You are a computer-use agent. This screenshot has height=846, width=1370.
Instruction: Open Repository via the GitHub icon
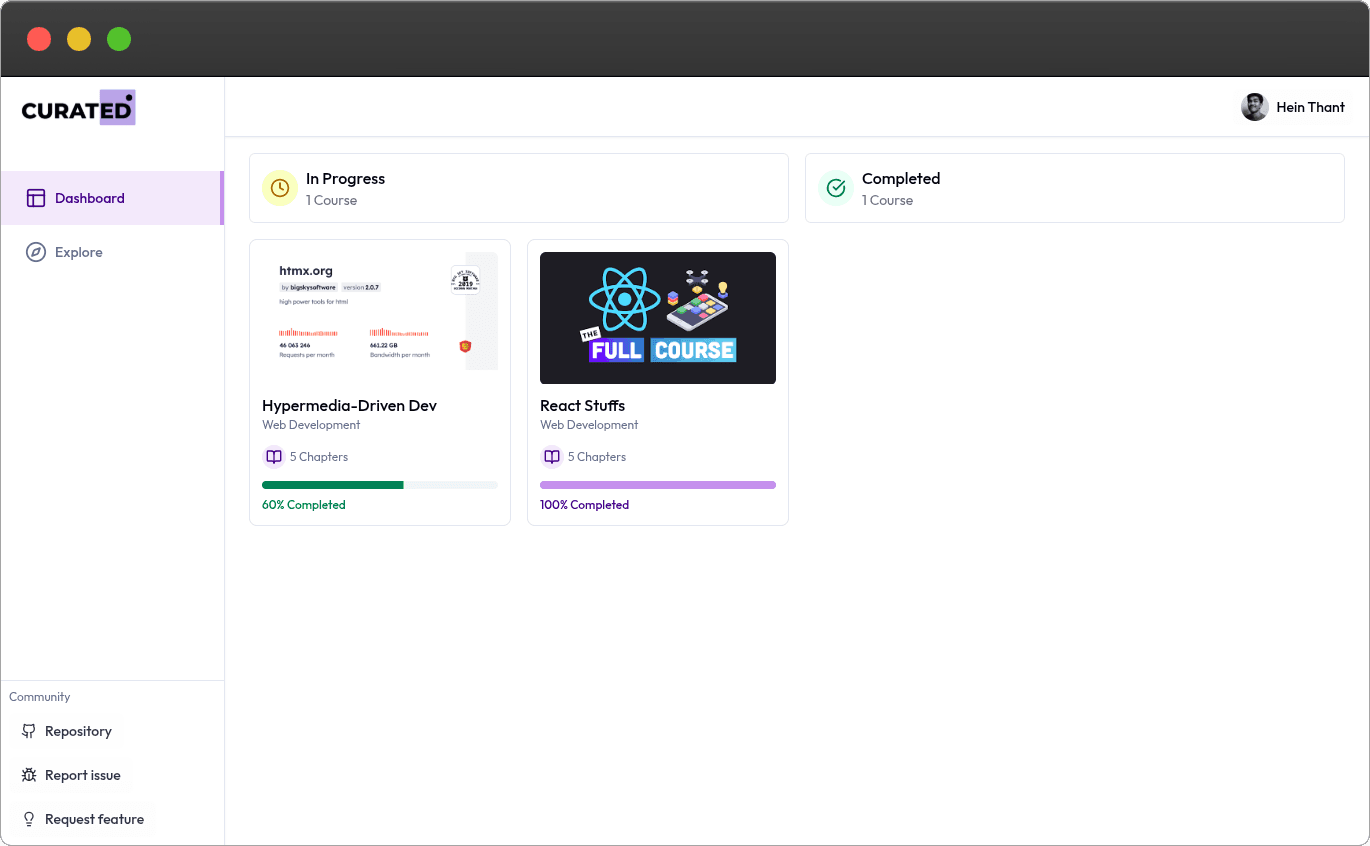point(28,731)
